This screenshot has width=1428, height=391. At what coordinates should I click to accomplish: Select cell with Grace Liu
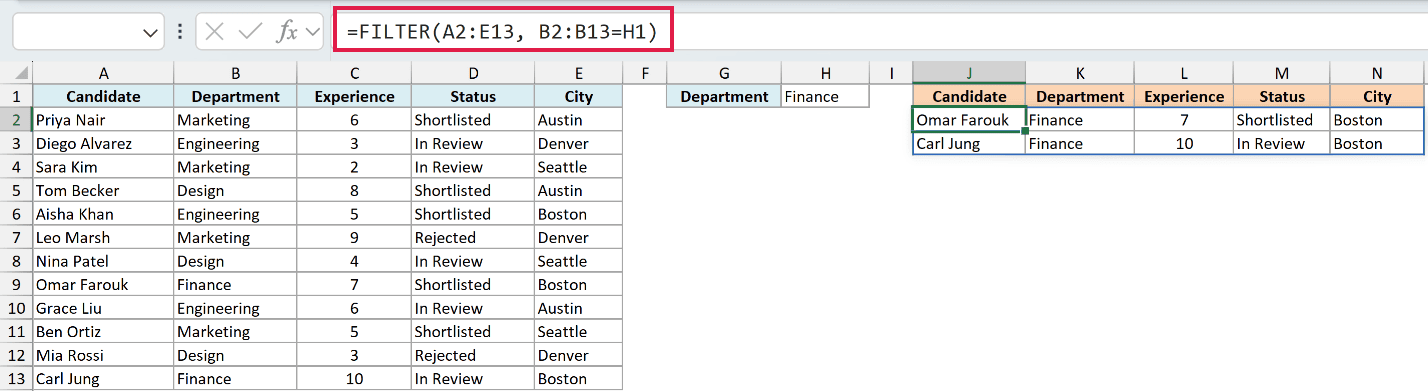tap(103, 308)
